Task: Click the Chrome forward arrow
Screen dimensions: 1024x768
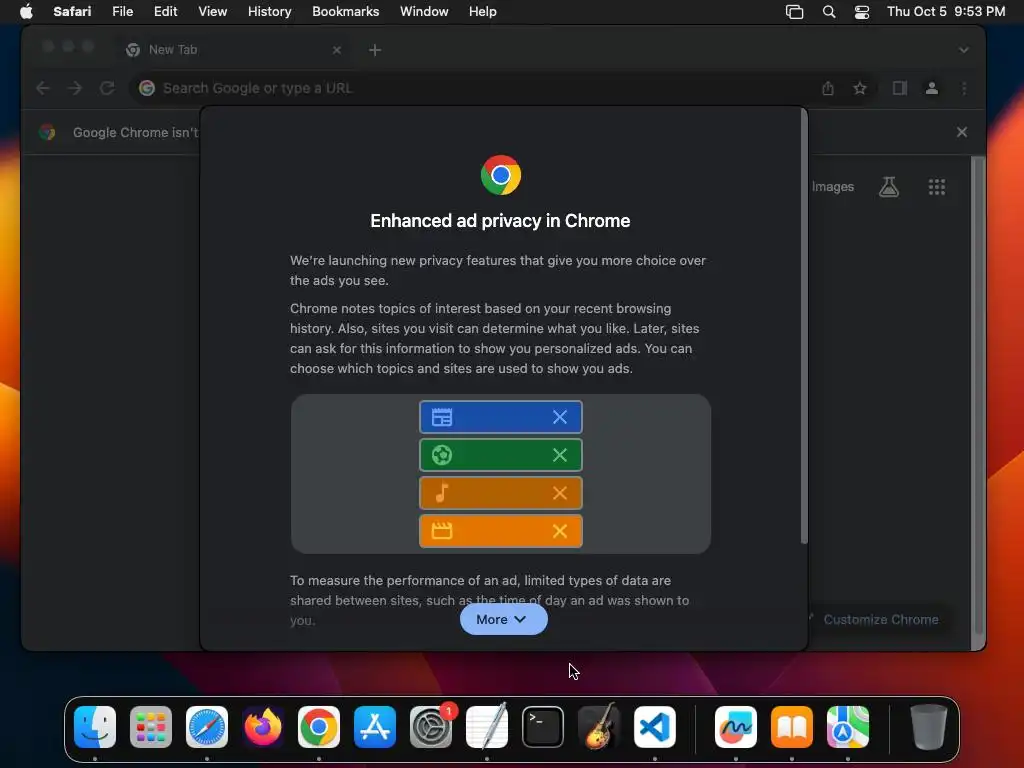Action: [x=75, y=88]
